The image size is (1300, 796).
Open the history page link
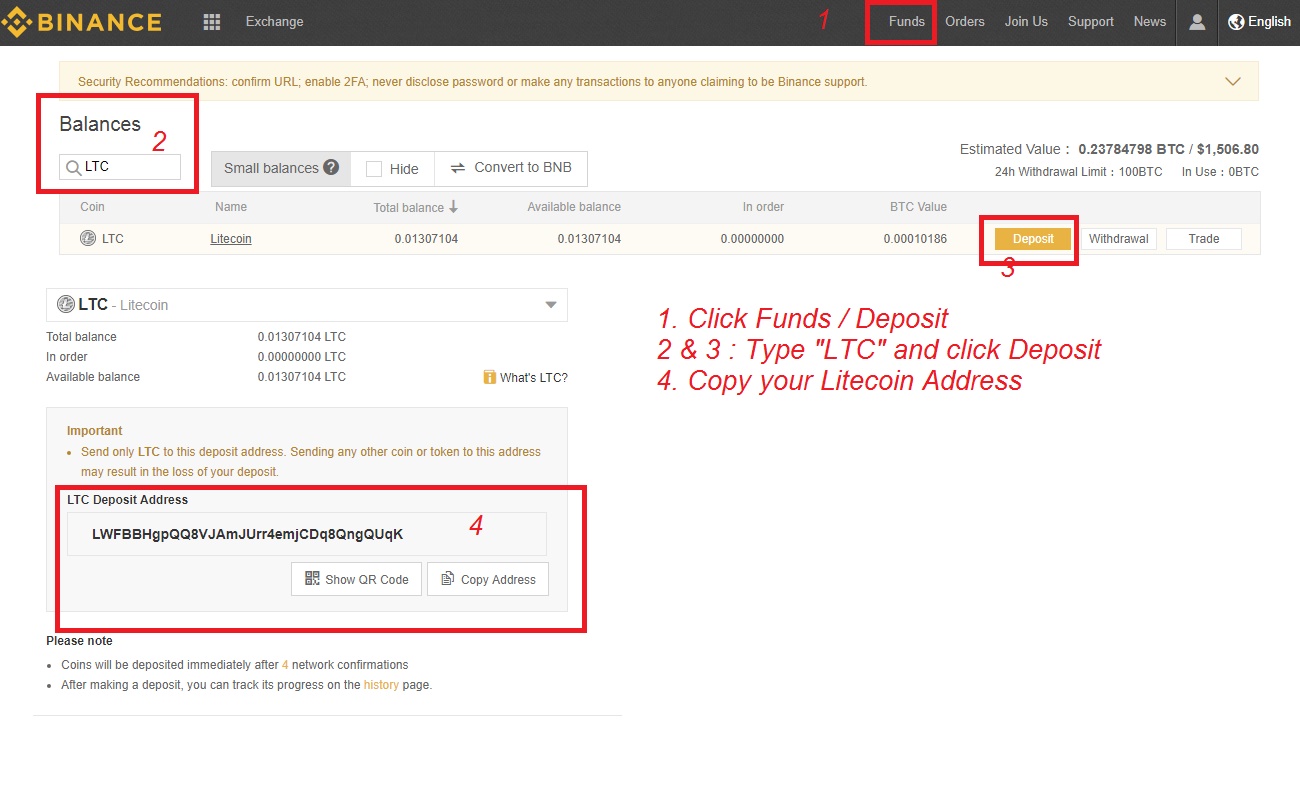click(x=381, y=685)
